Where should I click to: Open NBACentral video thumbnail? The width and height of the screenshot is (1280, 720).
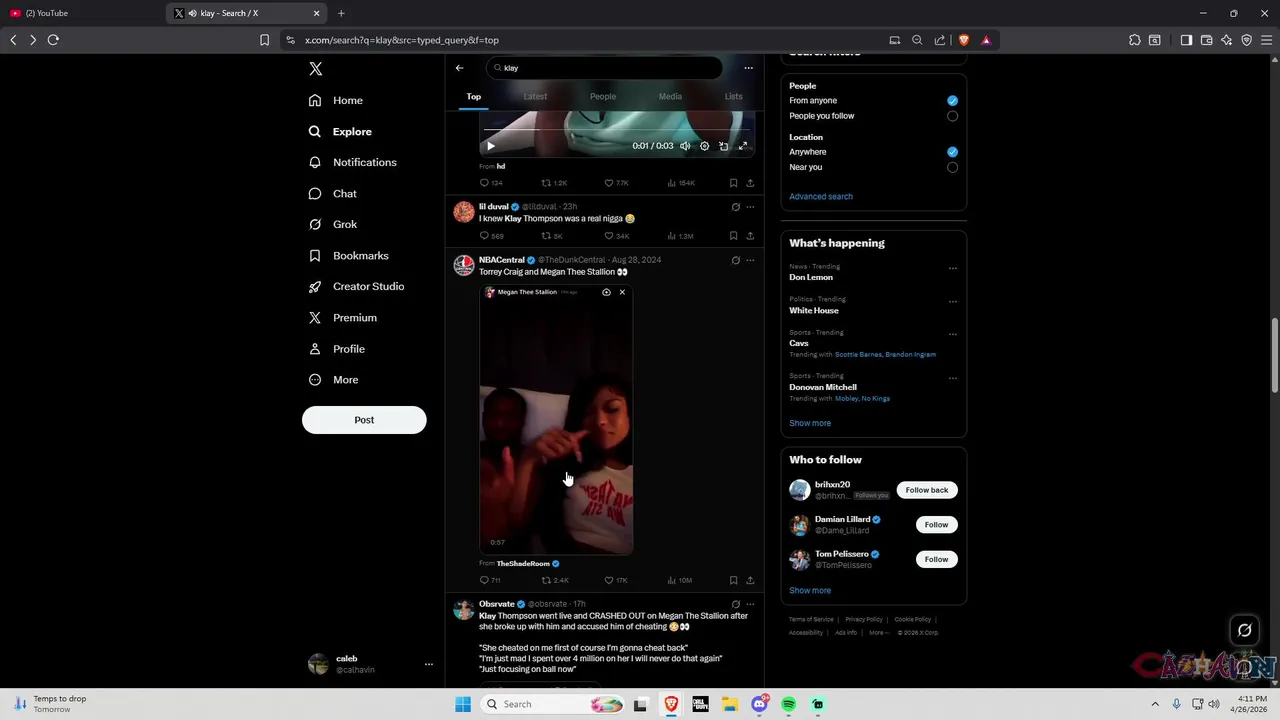(556, 419)
